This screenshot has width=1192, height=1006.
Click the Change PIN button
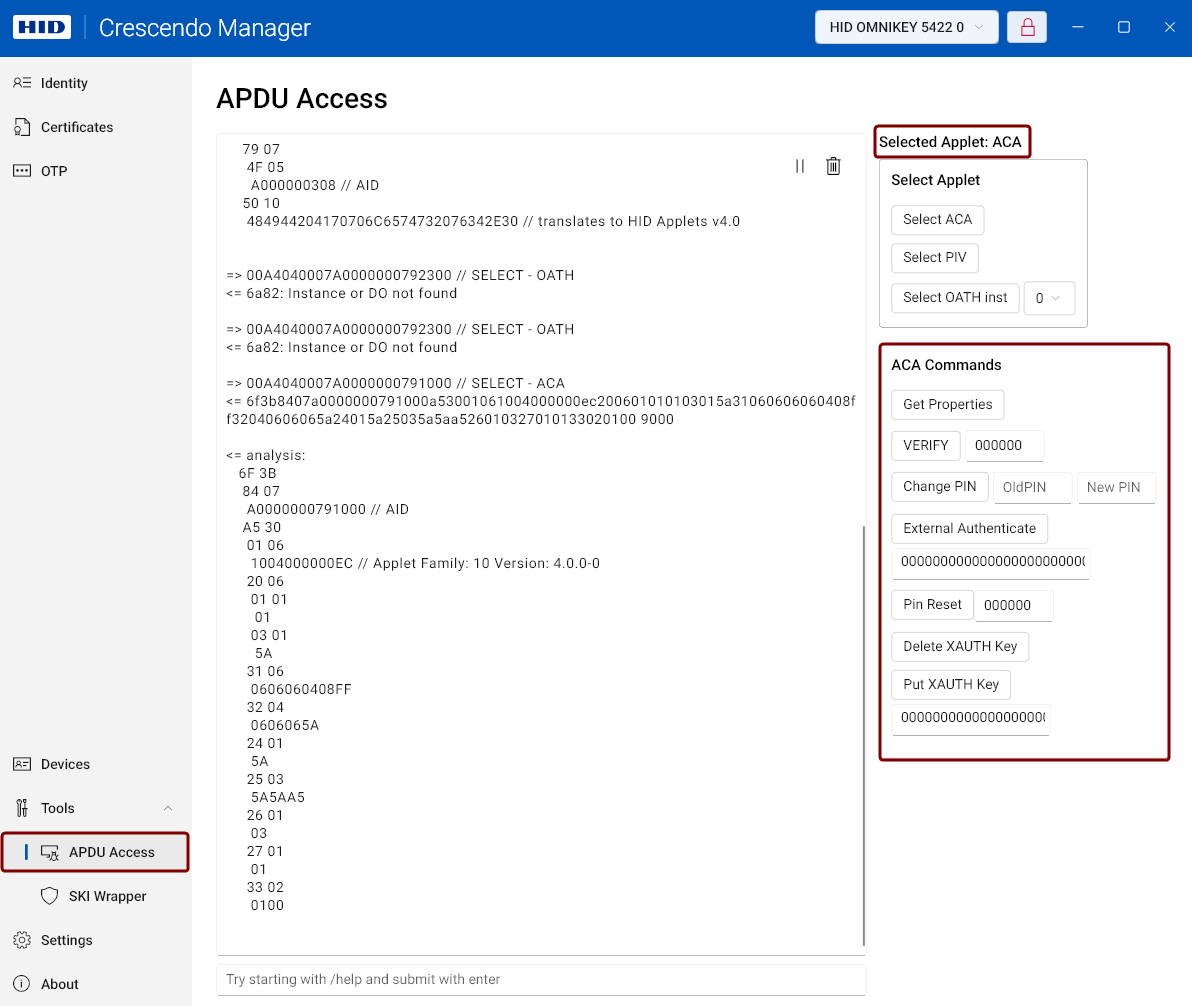(x=940, y=487)
